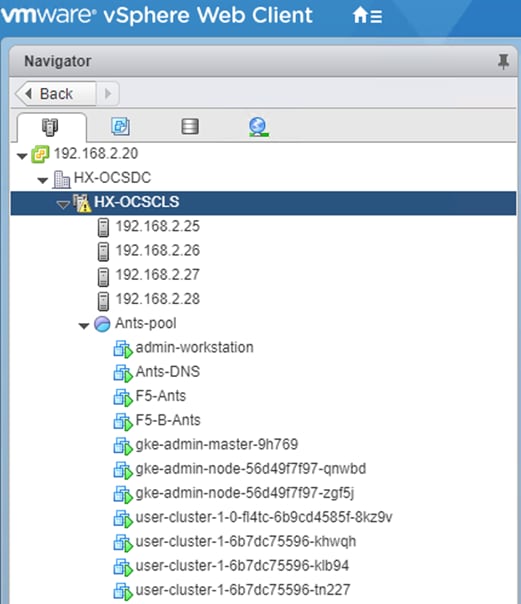Collapse the HX-OCSDC datacenter node
521x604 pixels.
(43, 180)
